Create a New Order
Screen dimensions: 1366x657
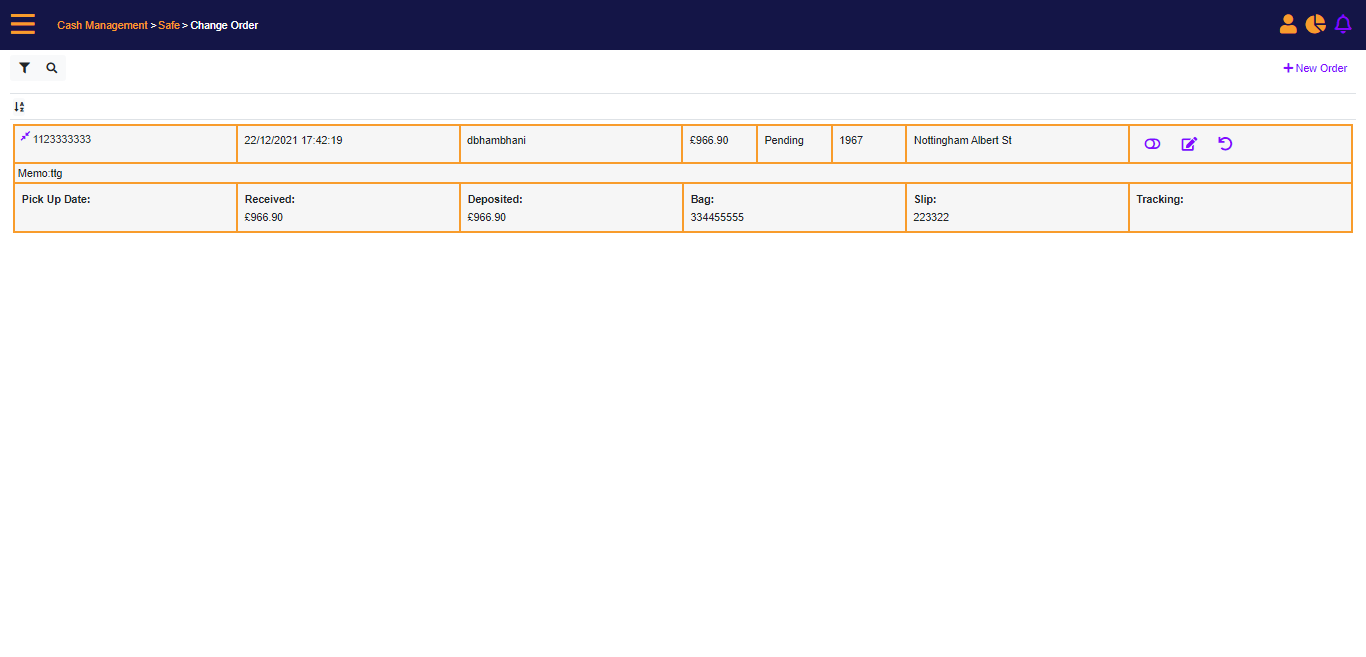[1315, 68]
